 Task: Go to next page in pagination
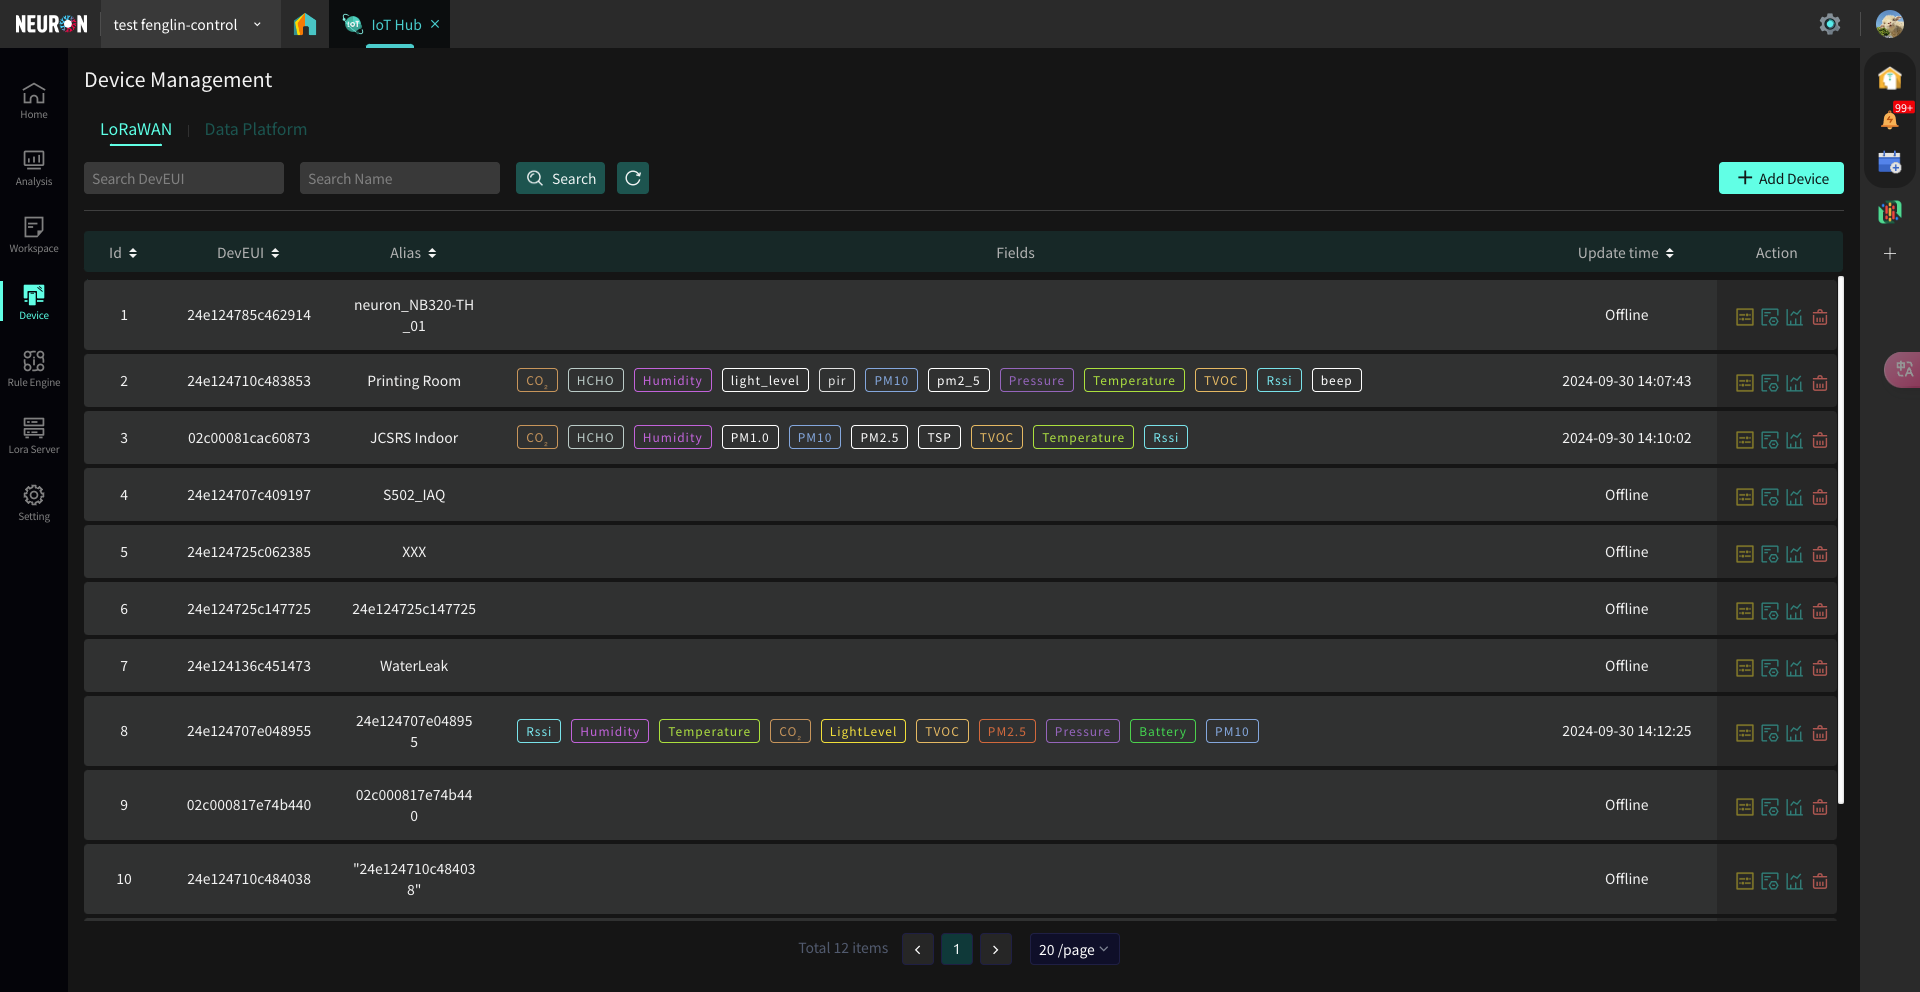996,949
